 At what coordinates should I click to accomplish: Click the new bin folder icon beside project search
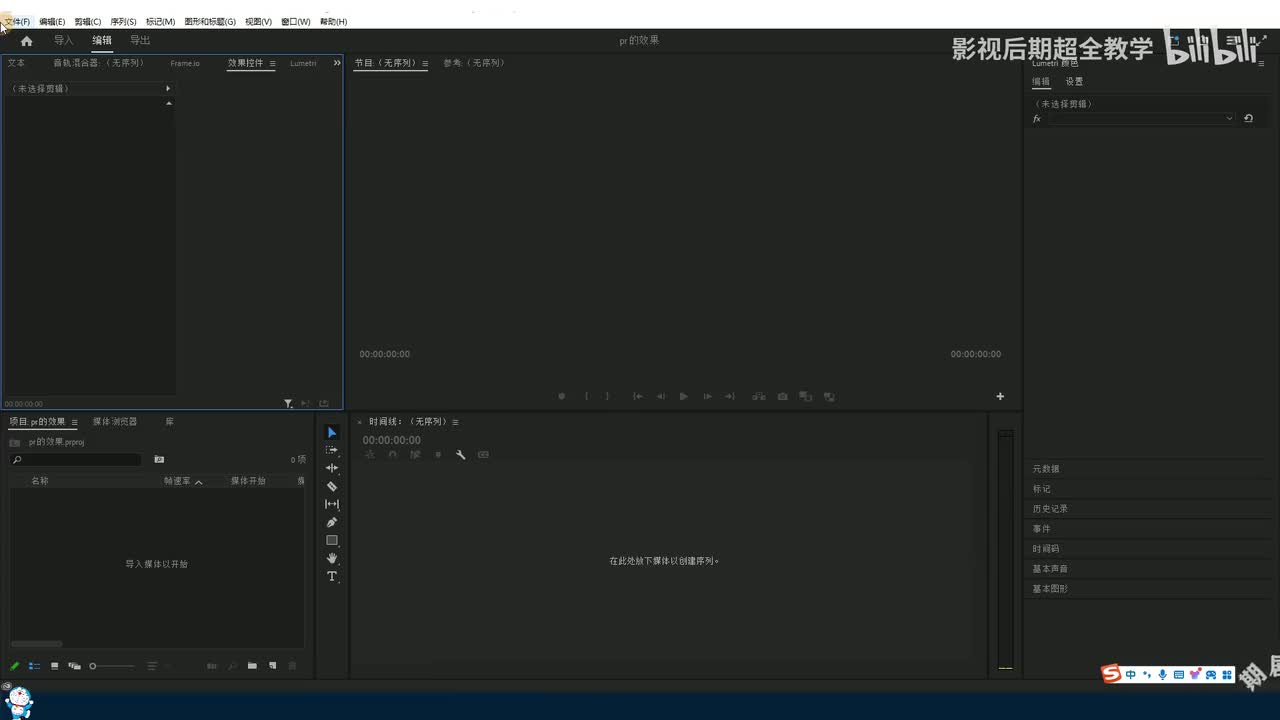159,460
